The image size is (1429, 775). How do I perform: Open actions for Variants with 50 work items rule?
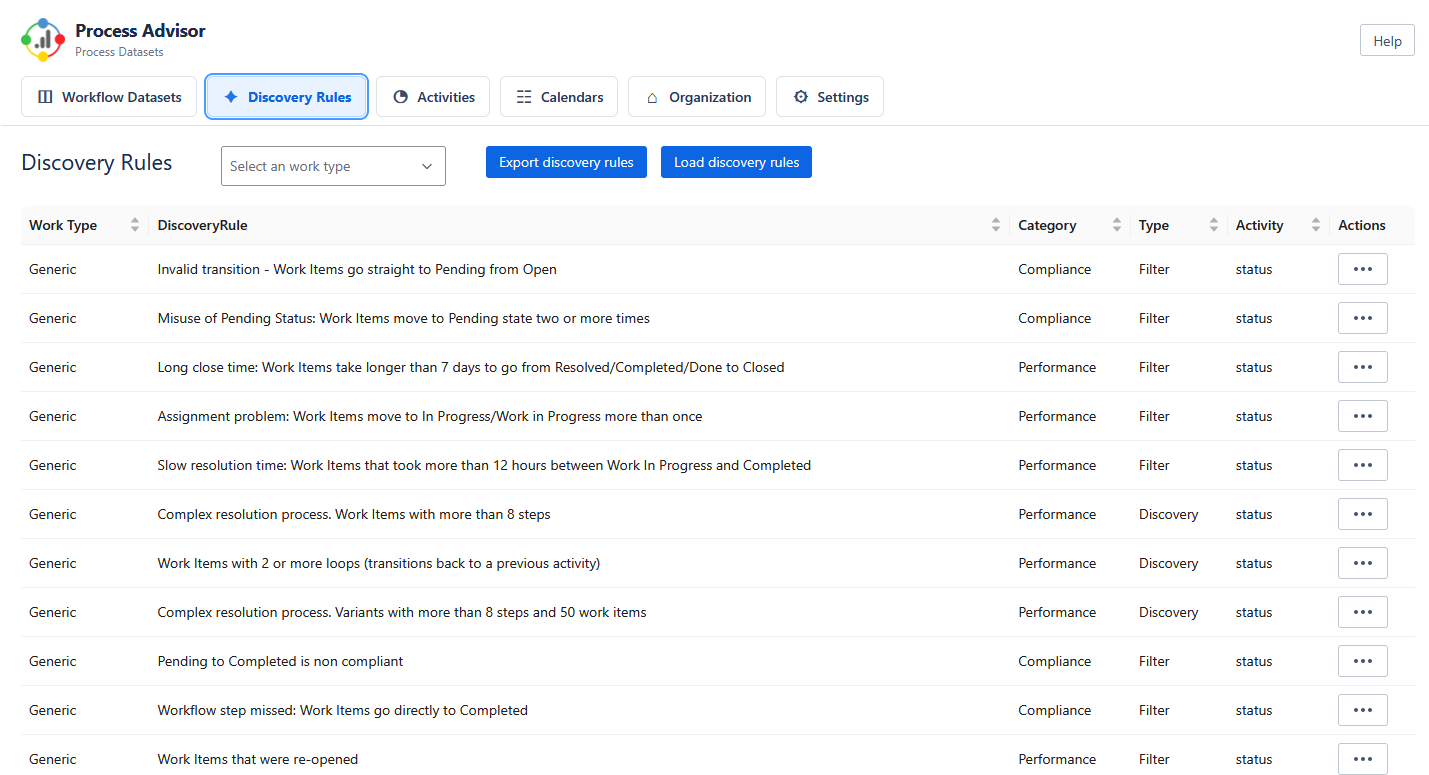(x=1362, y=612)
